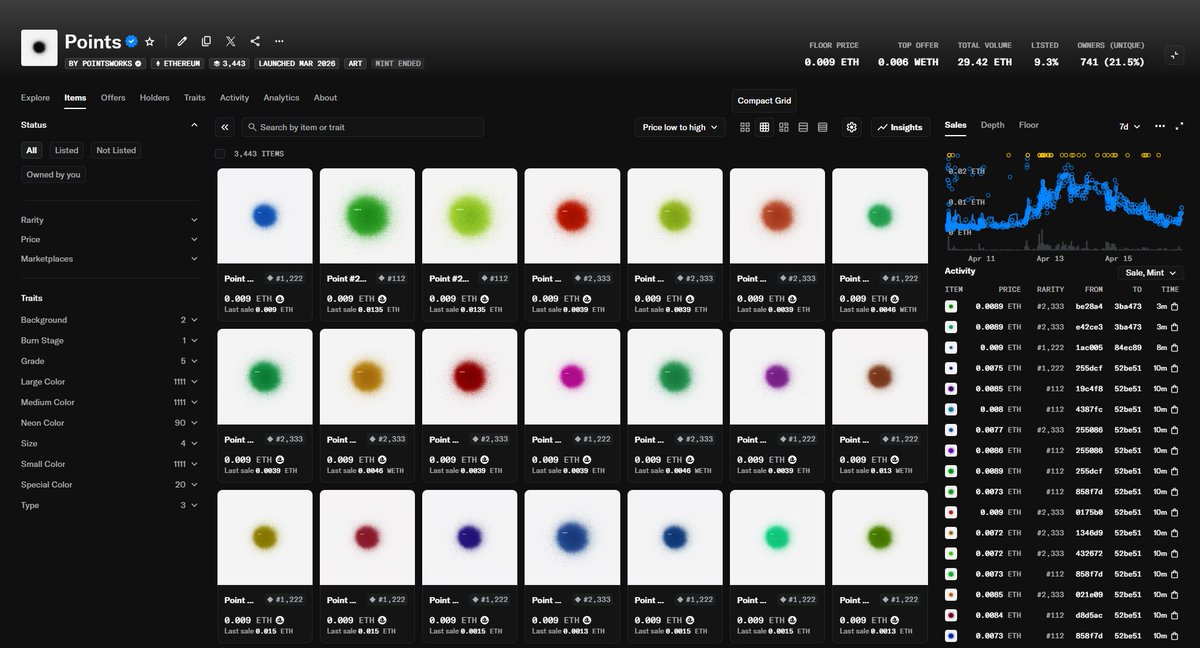
Task: Expand the Type trait filter
Action: click(110, 505)
